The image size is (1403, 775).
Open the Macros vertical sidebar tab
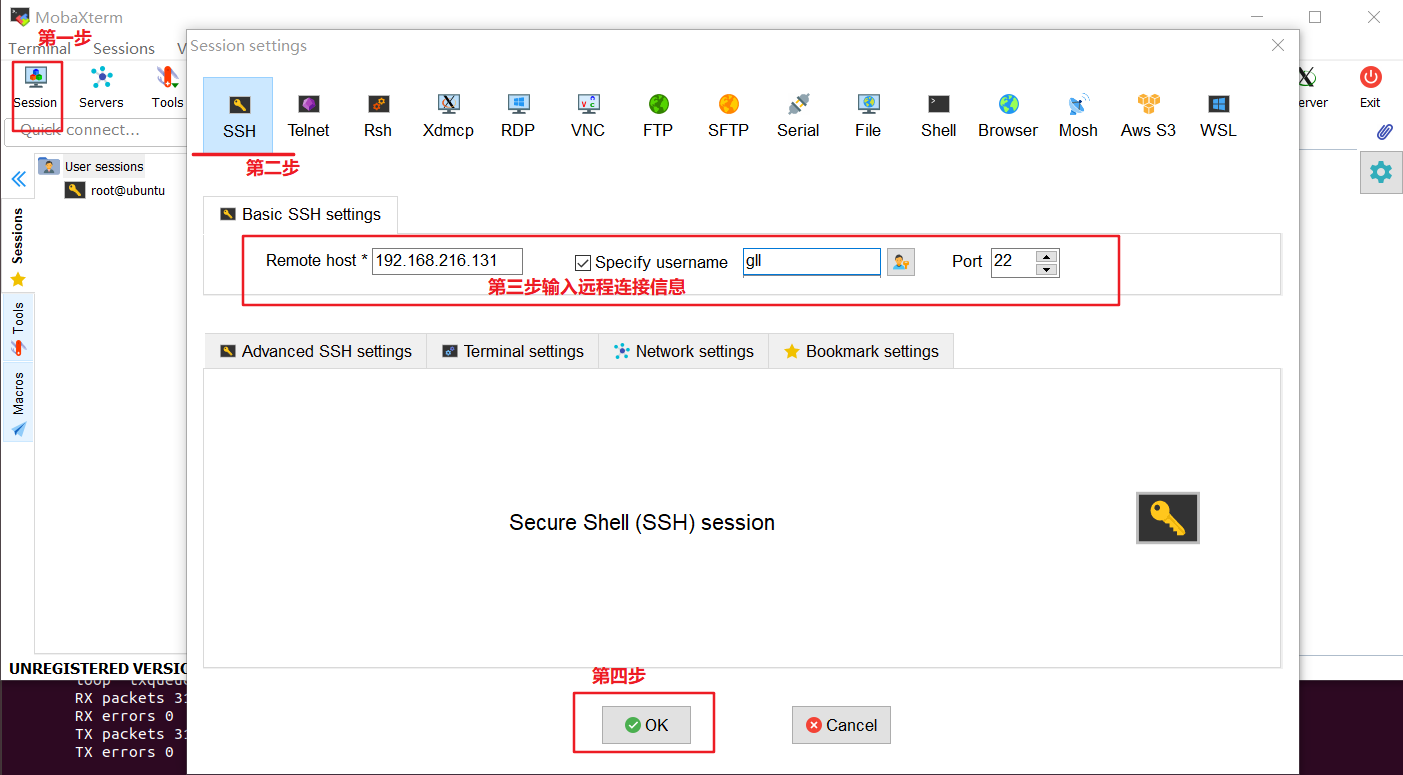(18, 402)
